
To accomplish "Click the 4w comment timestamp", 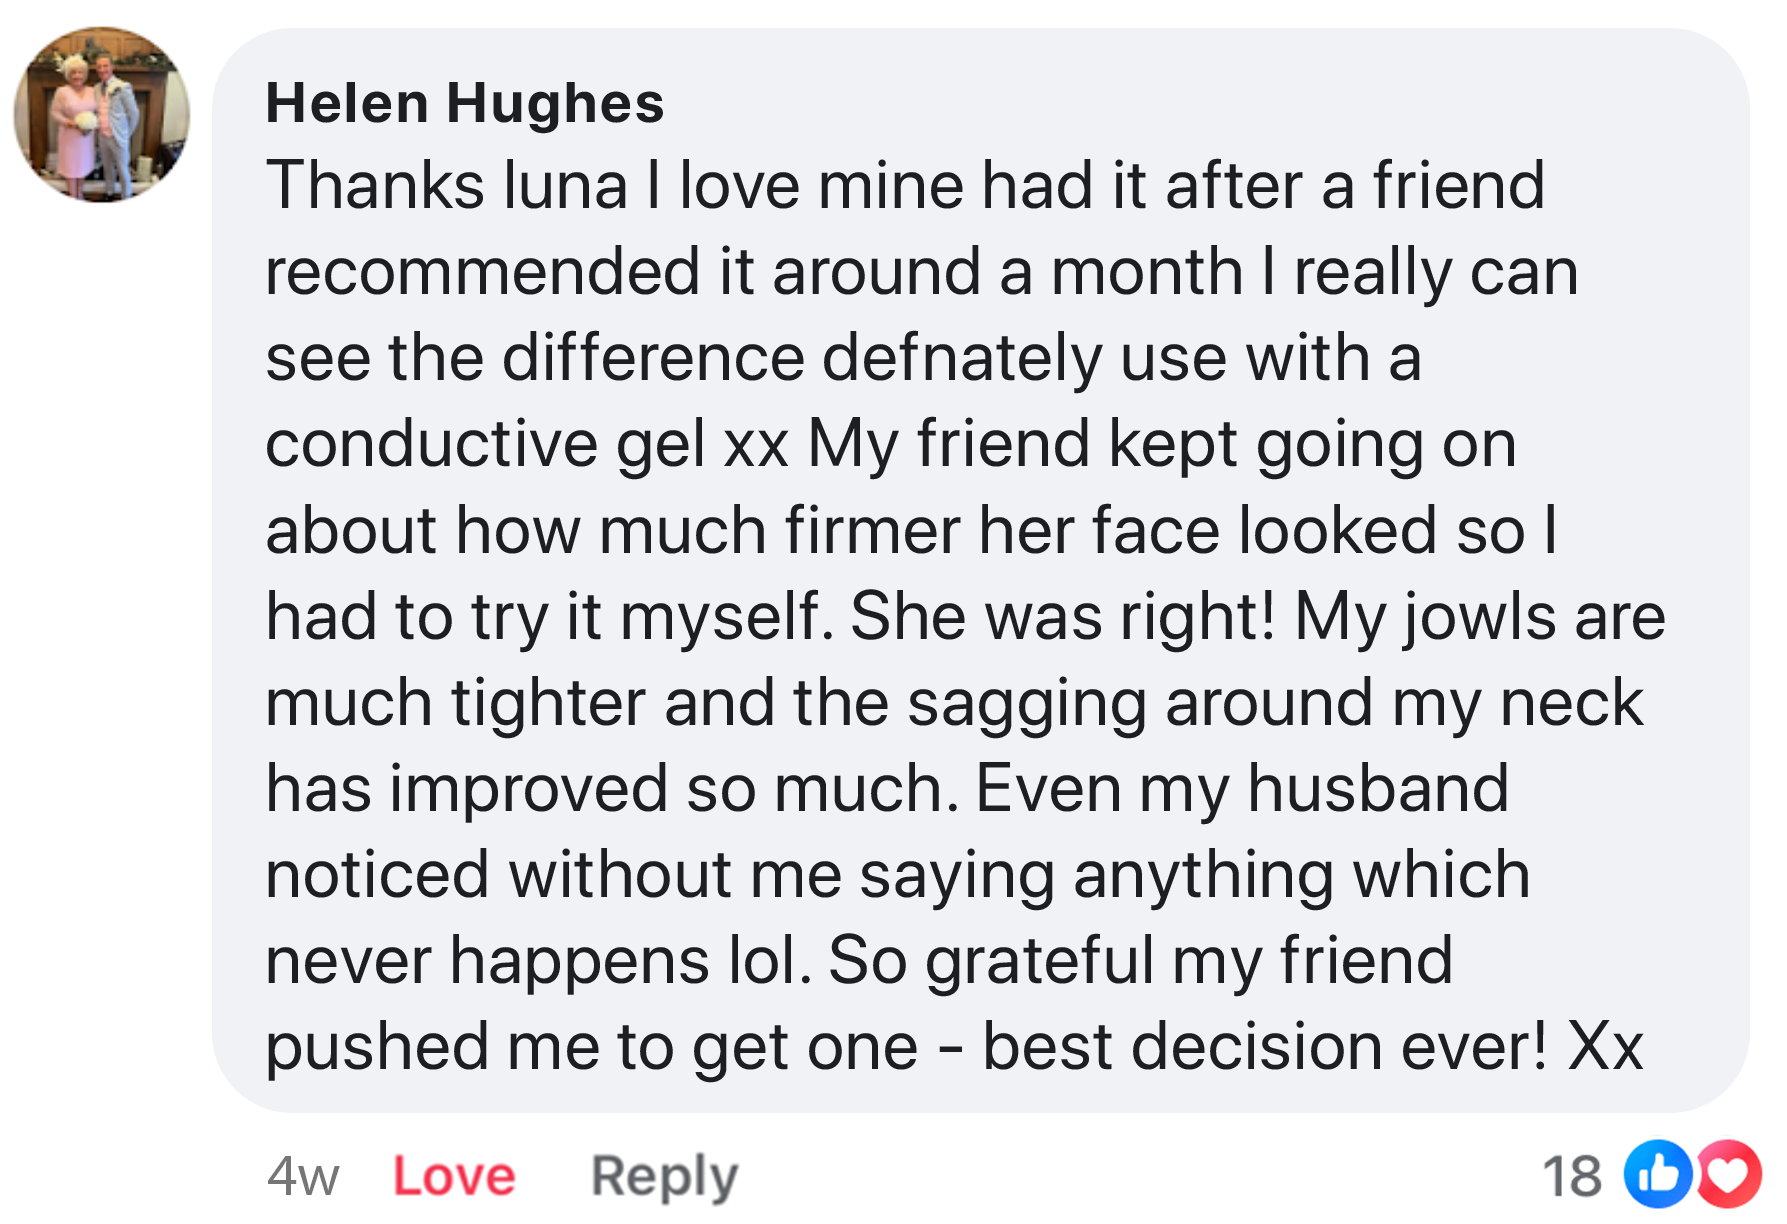I will pos(303,1175).
